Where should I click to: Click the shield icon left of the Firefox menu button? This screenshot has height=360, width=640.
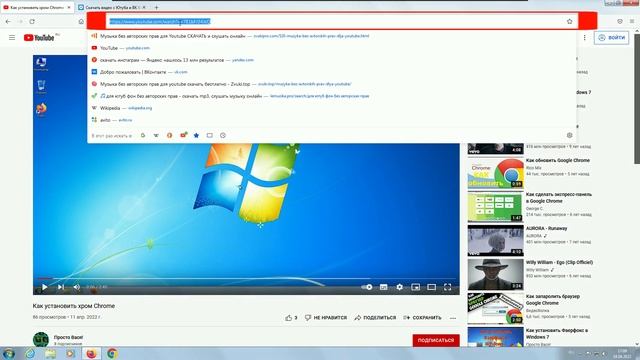[620, 21]
